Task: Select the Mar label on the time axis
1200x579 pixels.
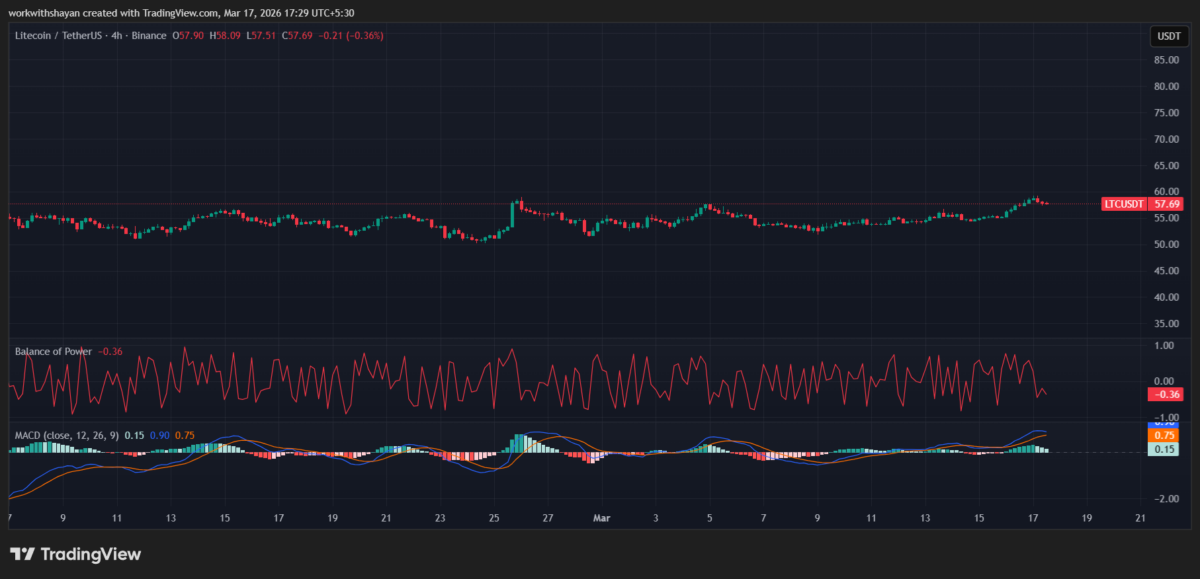Action: click(x=601, y=518)
